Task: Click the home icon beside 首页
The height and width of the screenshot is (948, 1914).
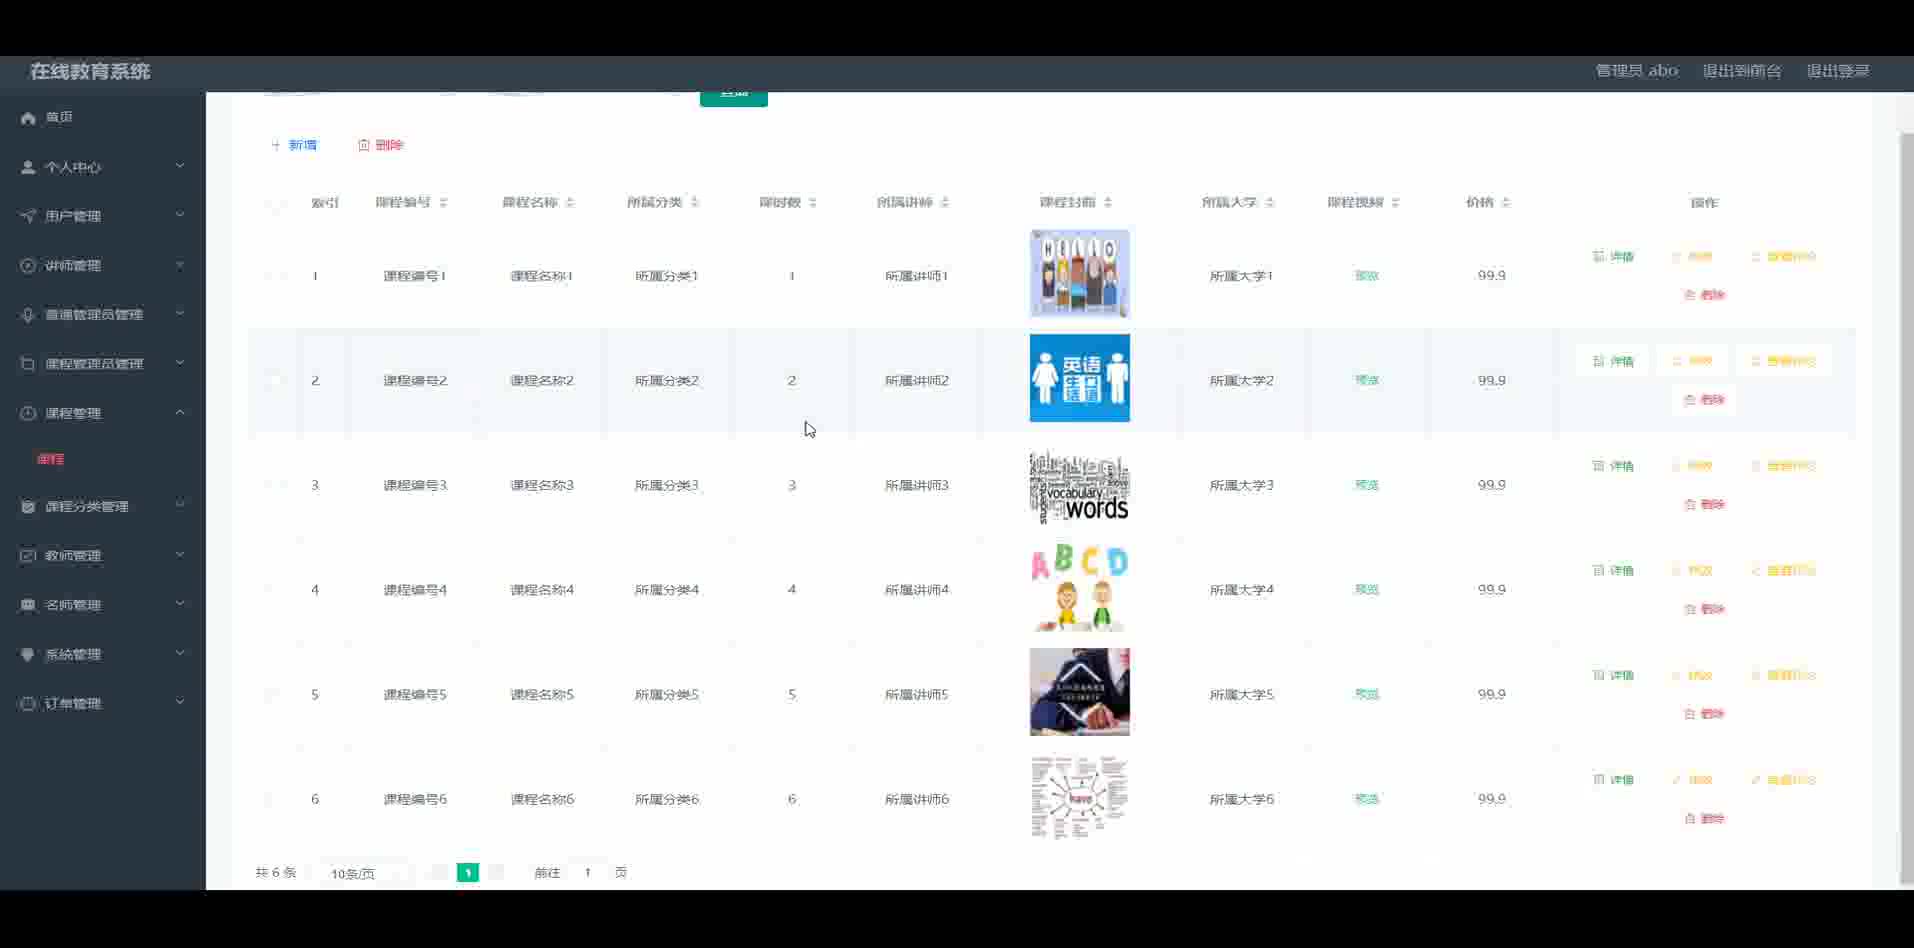Action: click(28, 118)
